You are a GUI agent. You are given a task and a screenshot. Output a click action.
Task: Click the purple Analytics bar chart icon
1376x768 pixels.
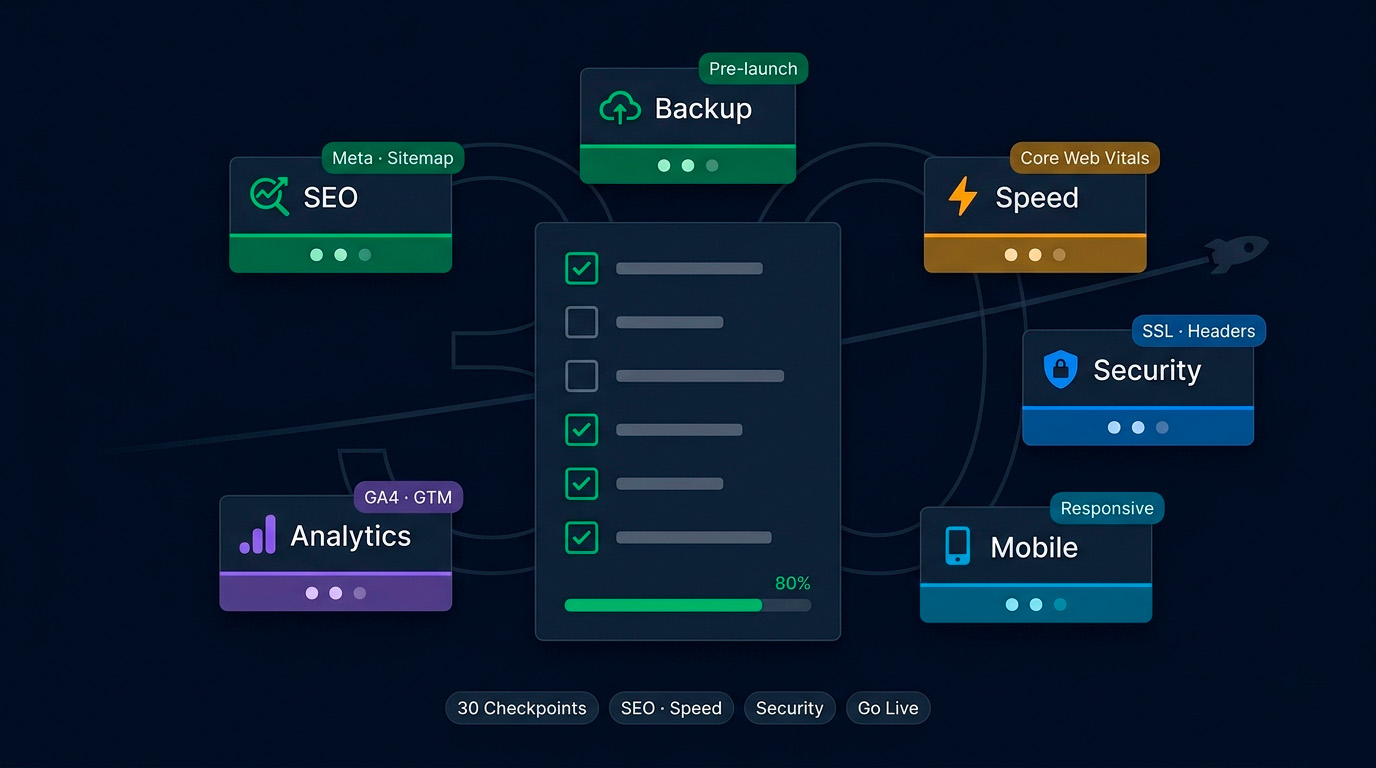click(258, 535)
